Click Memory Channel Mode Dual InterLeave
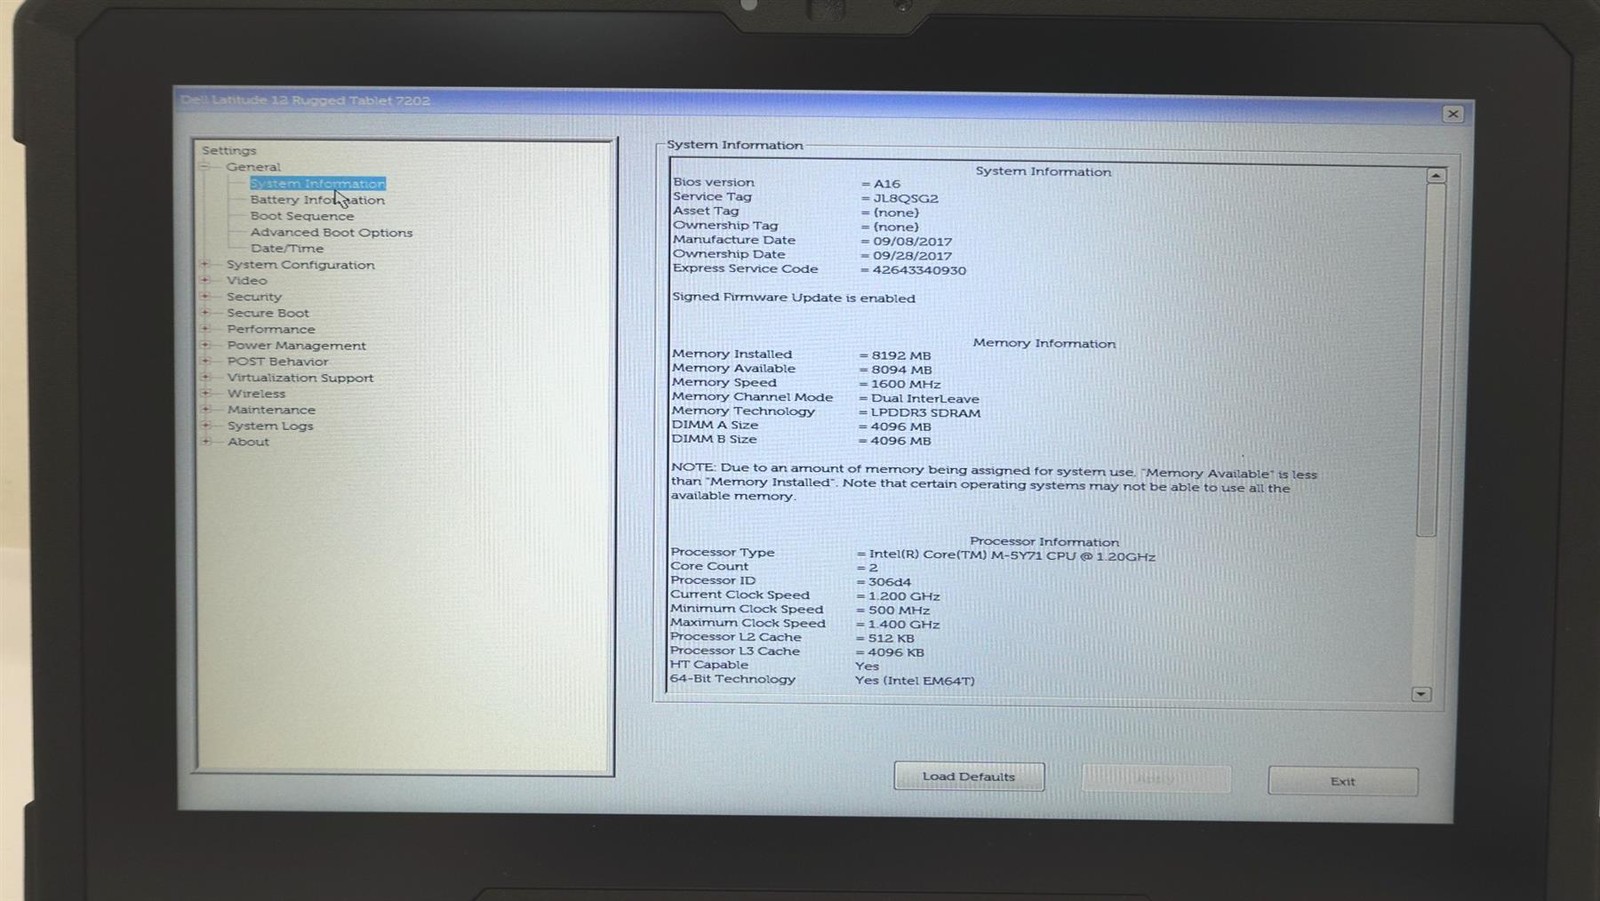1600x901 pixels. coord(925,398)
